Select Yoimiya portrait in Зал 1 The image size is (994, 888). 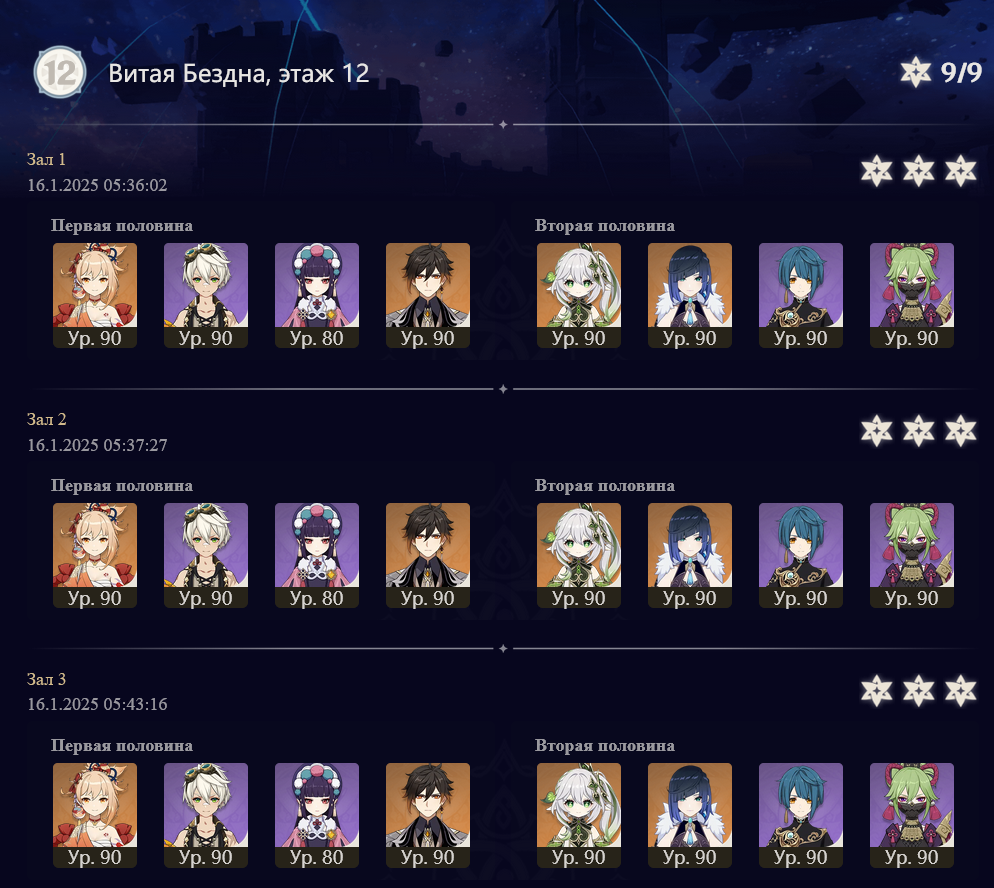95,295
